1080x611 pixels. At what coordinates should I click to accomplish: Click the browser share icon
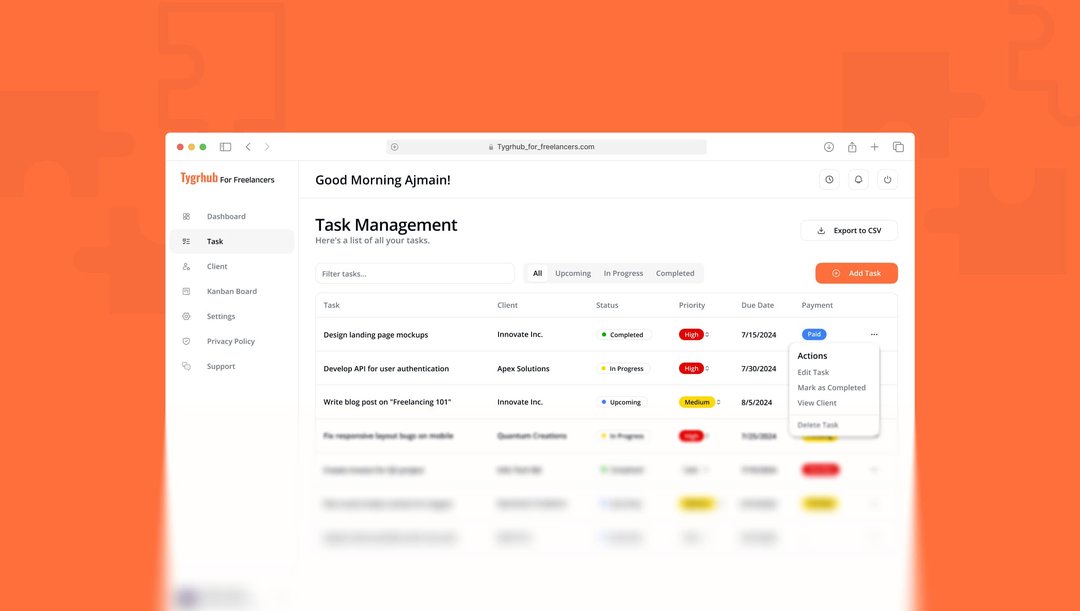click(852, 147)
